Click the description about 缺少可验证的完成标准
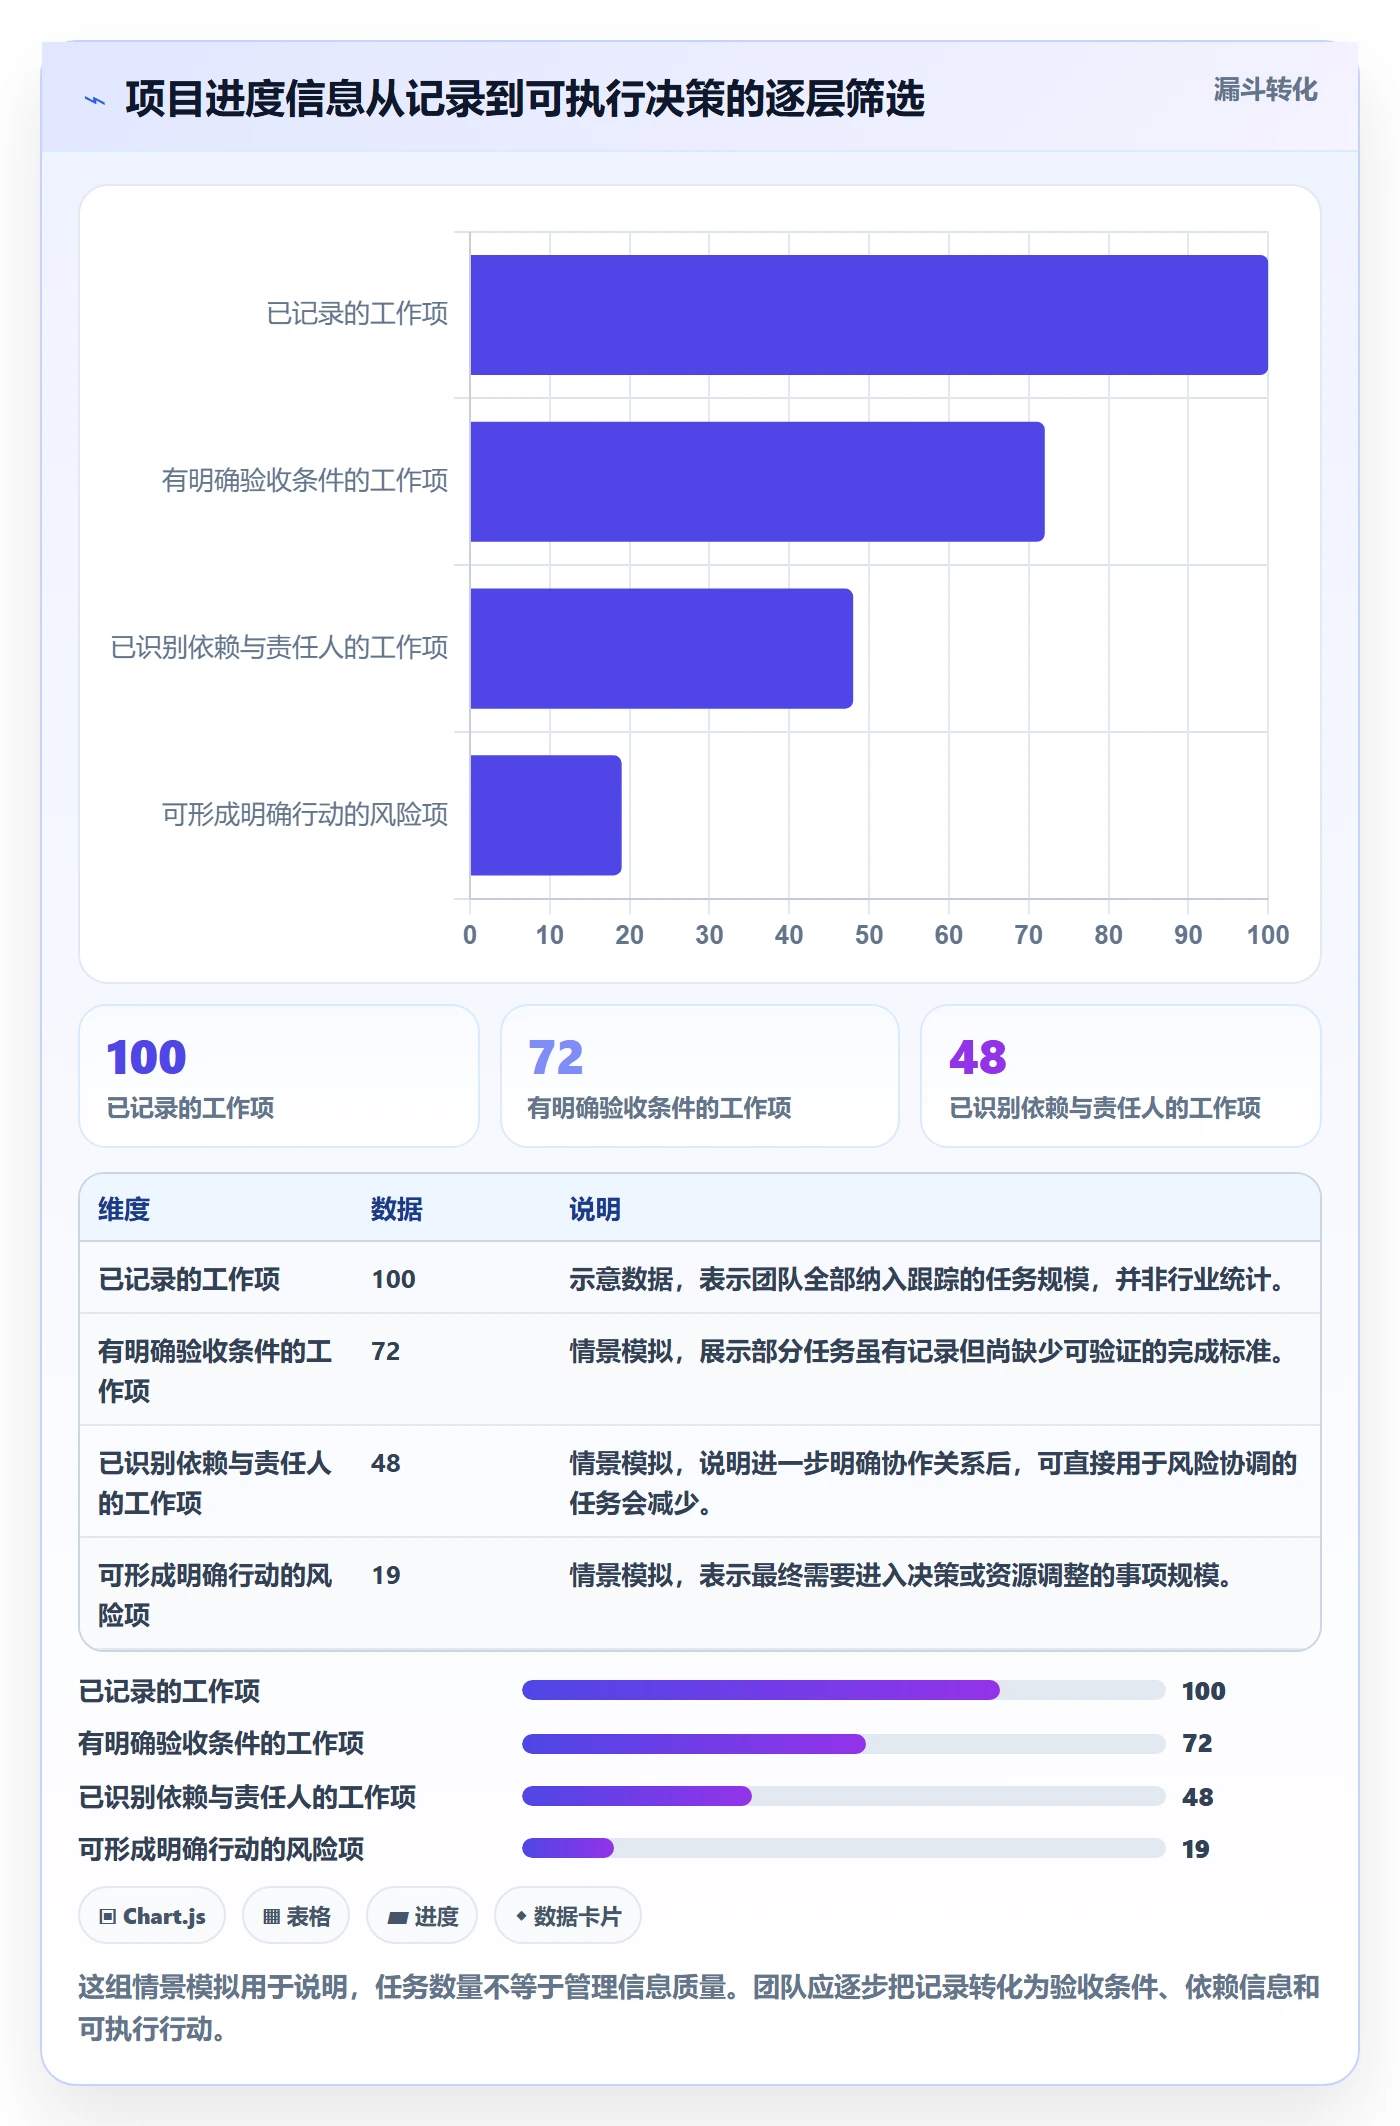This screenshot has width=1400, height=2126. click(931, 1351)
